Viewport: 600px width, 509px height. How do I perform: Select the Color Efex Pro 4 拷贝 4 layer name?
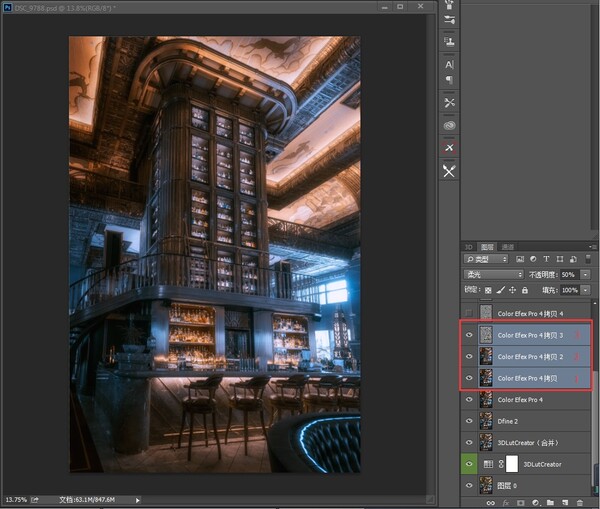point(530,313)
